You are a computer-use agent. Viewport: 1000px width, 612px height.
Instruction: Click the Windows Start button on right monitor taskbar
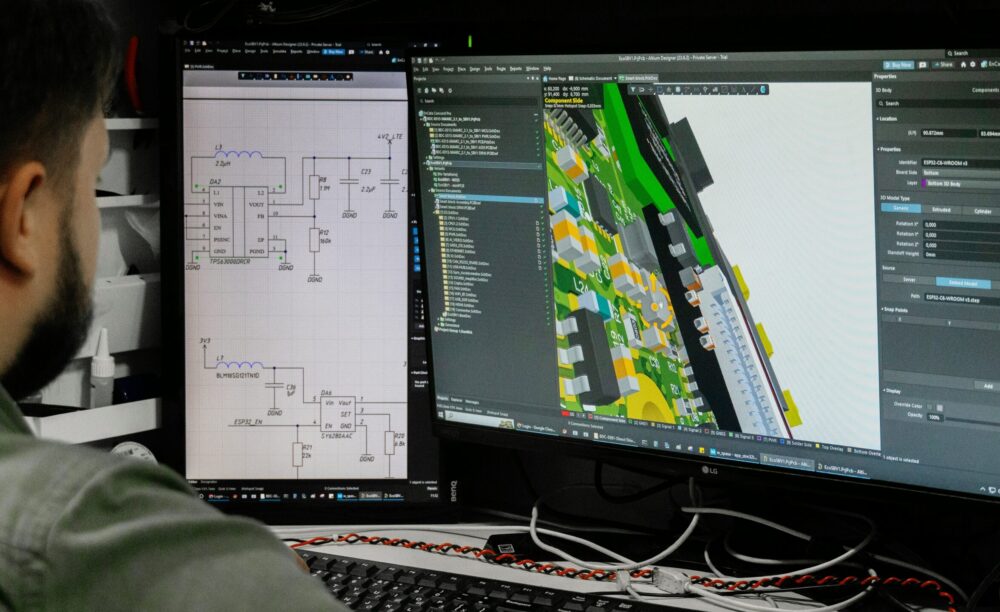pyautogui.click(x=441, y=414)
